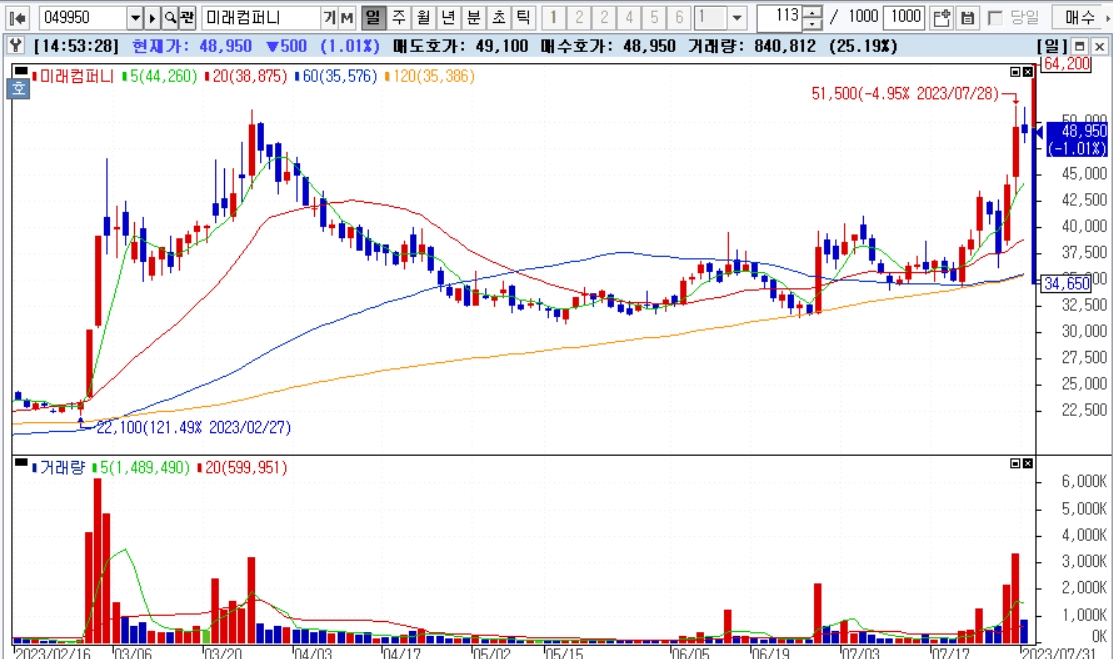Increase candle count with up stepper
Viewport: 1113px width, 659px height.
(x=813, y=12)
